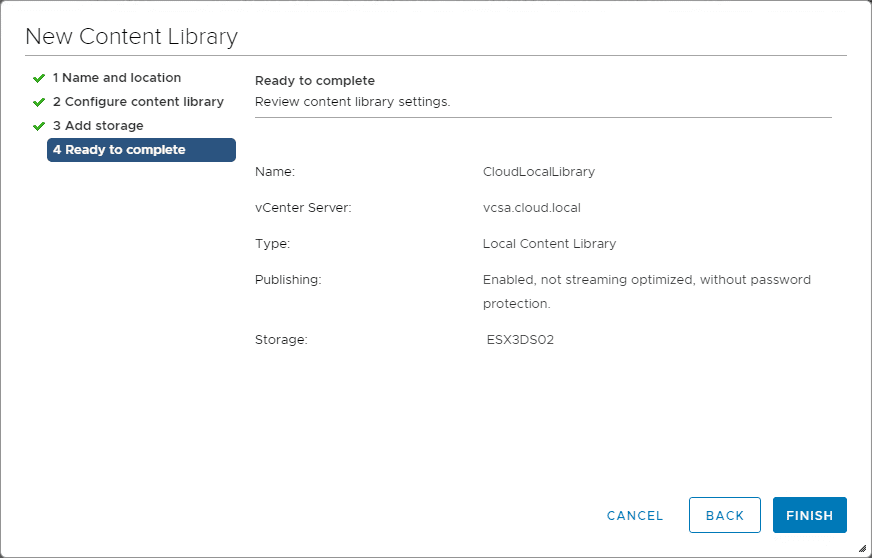
Task: Cancel the New Content Library wizard
Action: (635, 516)
